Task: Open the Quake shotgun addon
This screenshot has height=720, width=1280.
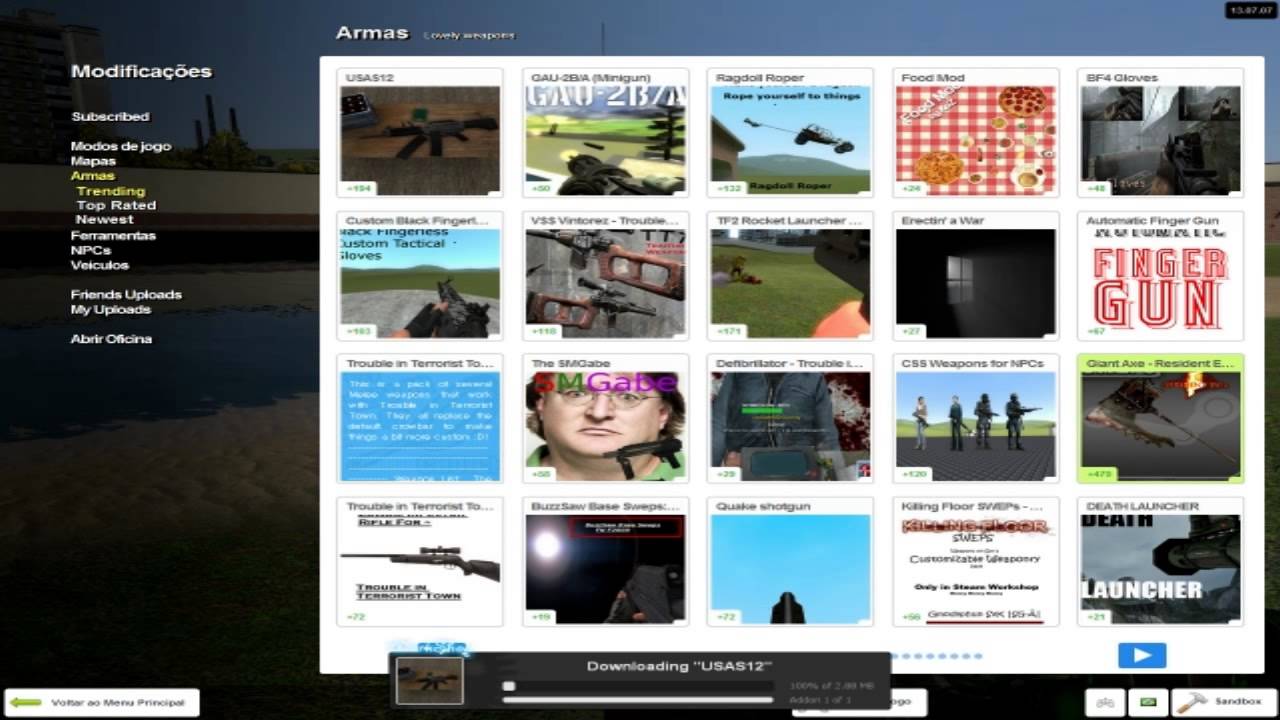Action: pos(790,562)
